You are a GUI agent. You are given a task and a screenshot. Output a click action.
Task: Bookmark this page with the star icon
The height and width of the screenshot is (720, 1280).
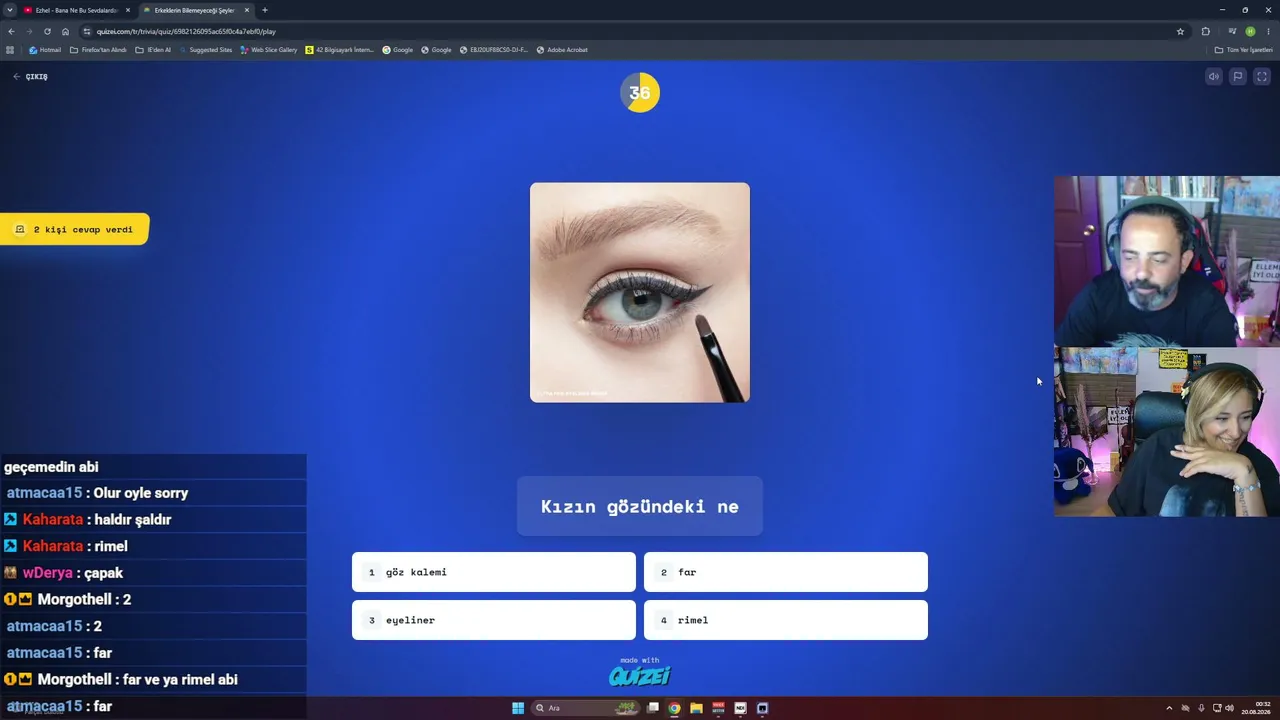point(1180,31)
